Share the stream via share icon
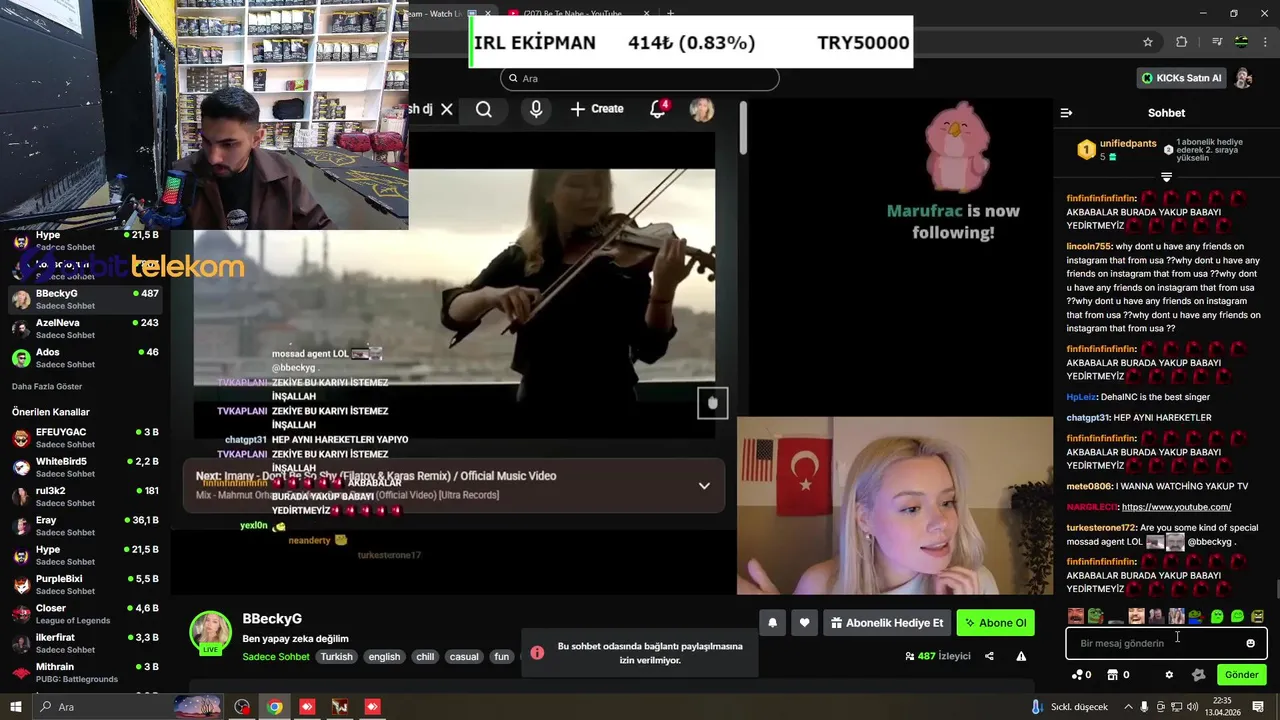 (x=989, y=656)
